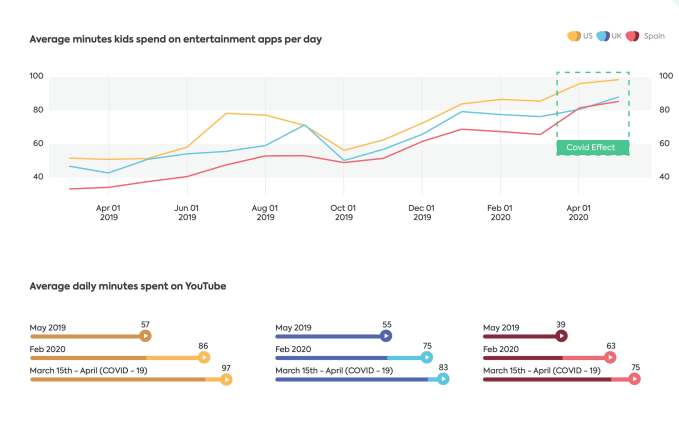Toggle the US series in the legend
The image size is (679, 431).
(580, 36)
